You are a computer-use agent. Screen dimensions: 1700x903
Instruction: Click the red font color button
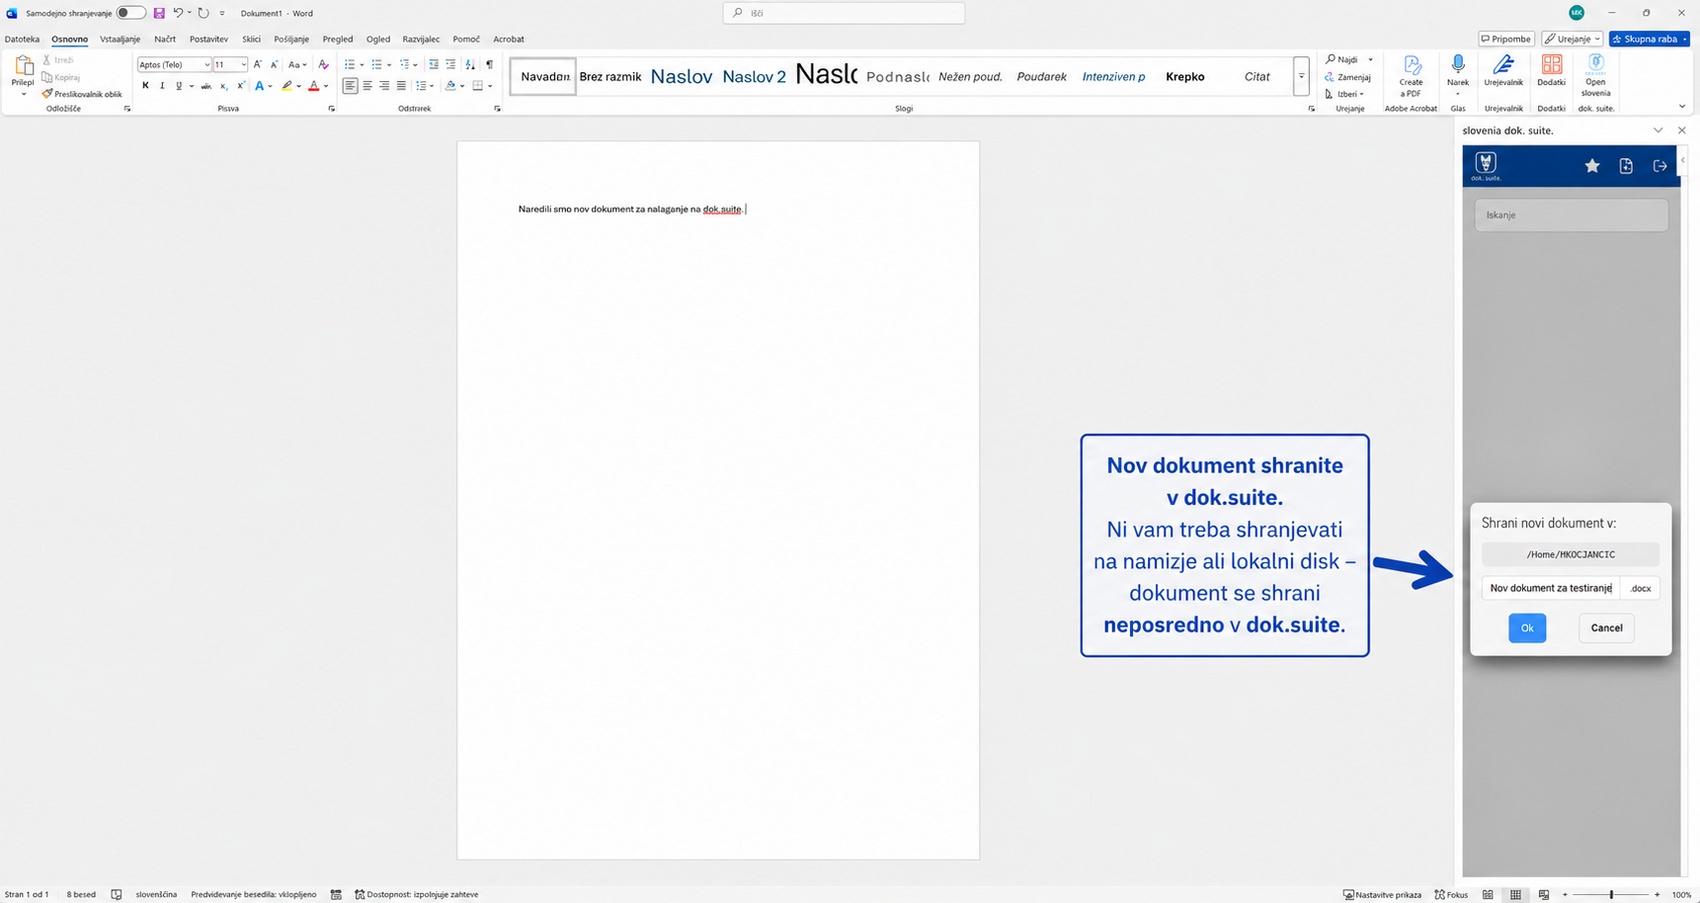tap(313, 86)
